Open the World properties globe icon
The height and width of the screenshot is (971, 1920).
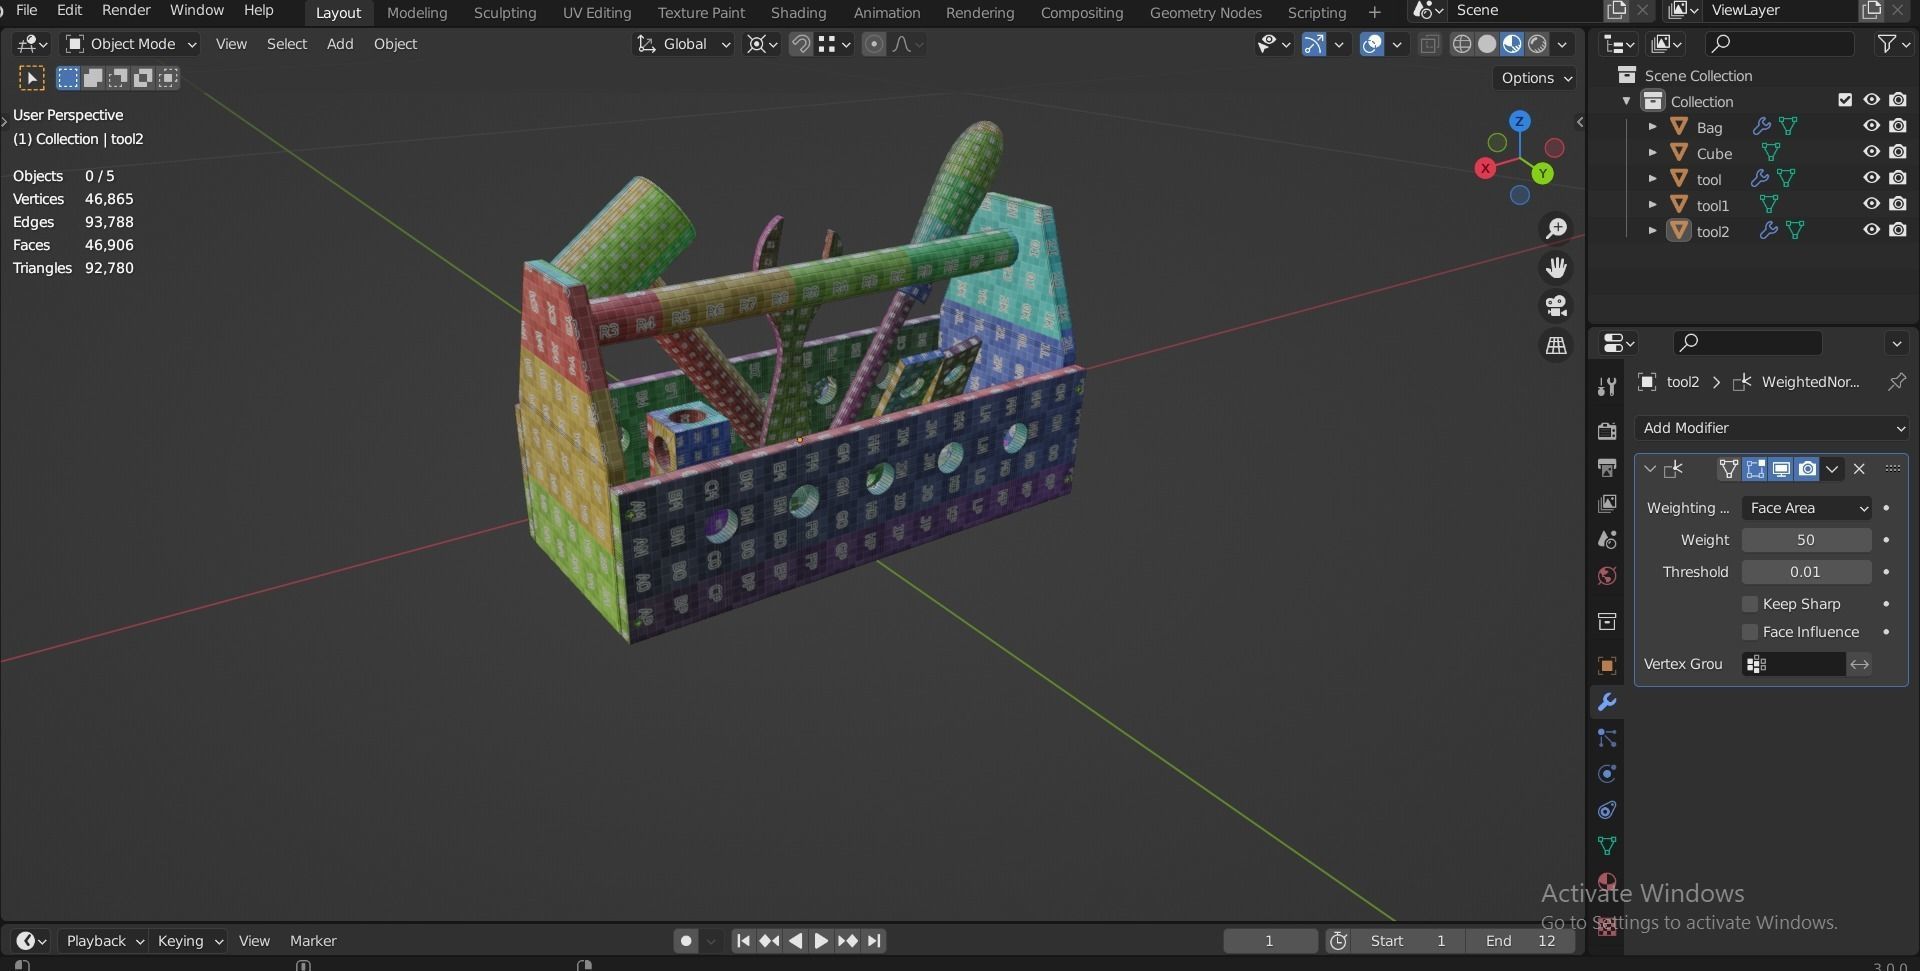(1607, 575)
